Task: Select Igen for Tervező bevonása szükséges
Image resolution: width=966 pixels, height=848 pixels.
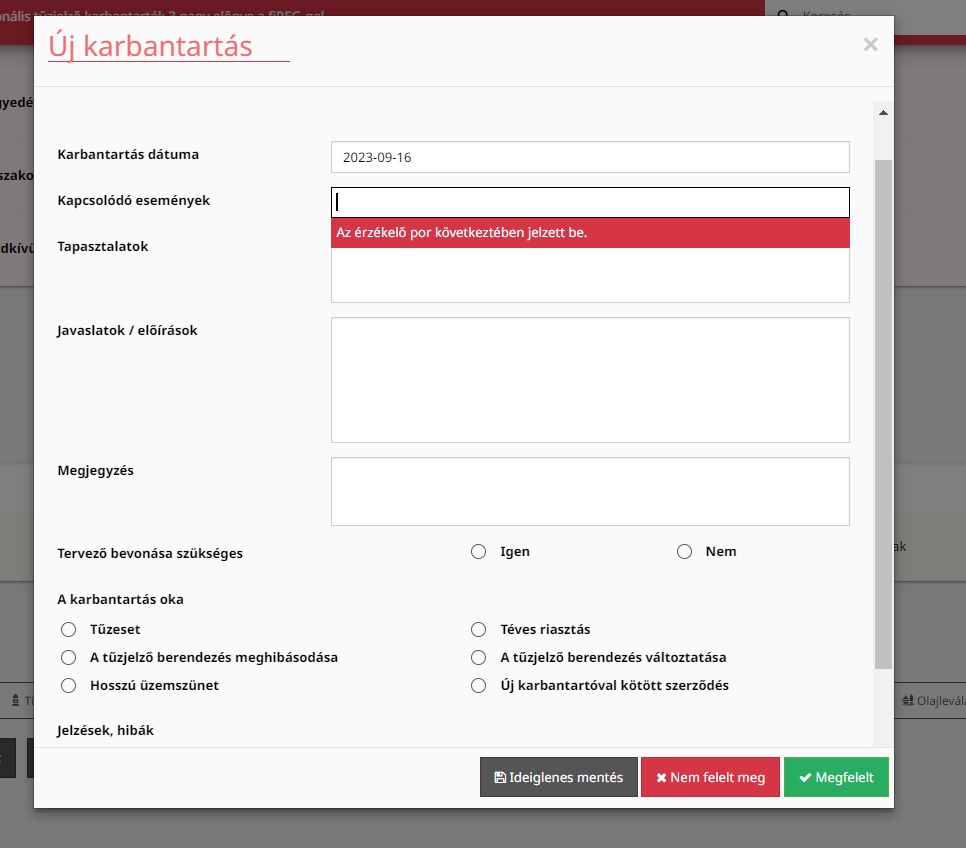Action: [479, 552]
